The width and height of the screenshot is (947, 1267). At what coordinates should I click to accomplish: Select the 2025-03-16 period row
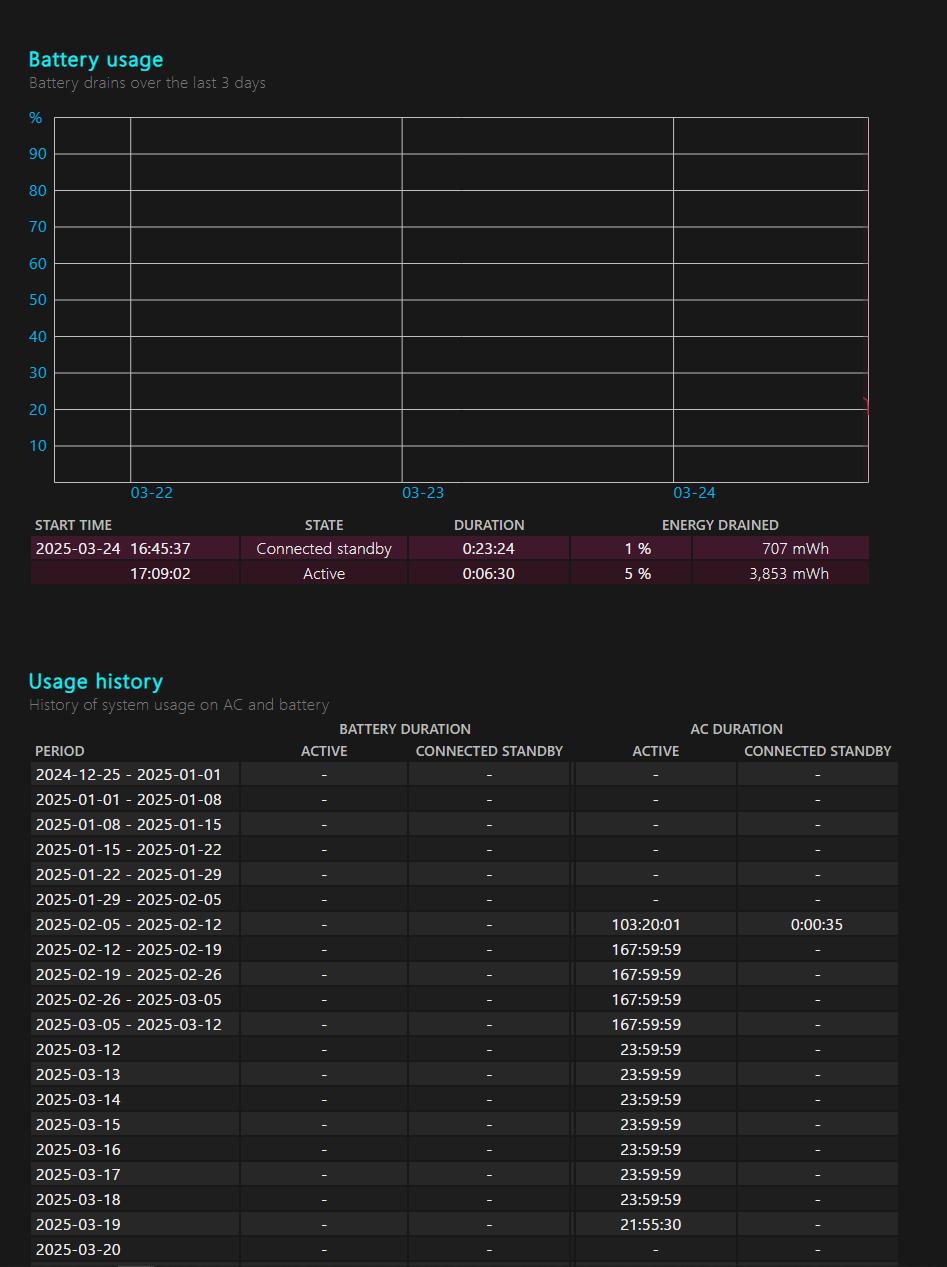pyautogui.click(x=464, y=1150)
